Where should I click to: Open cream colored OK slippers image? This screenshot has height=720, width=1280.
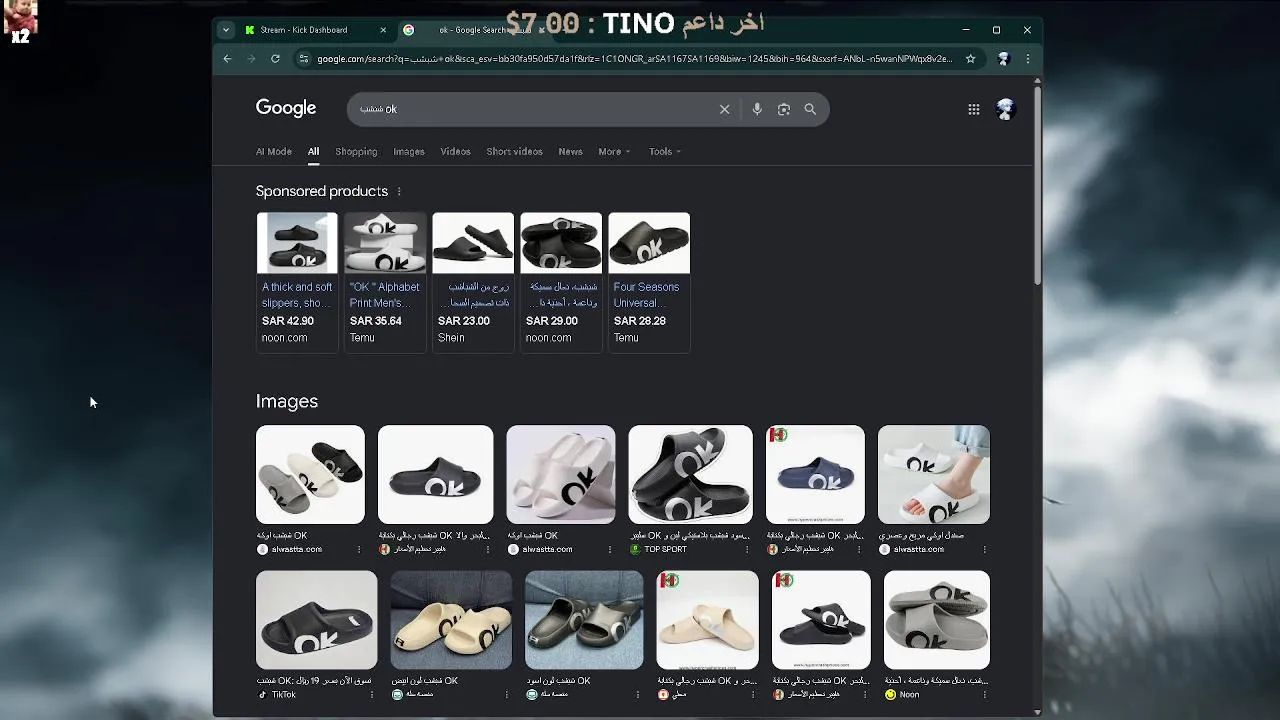click(x=451, y=620)
